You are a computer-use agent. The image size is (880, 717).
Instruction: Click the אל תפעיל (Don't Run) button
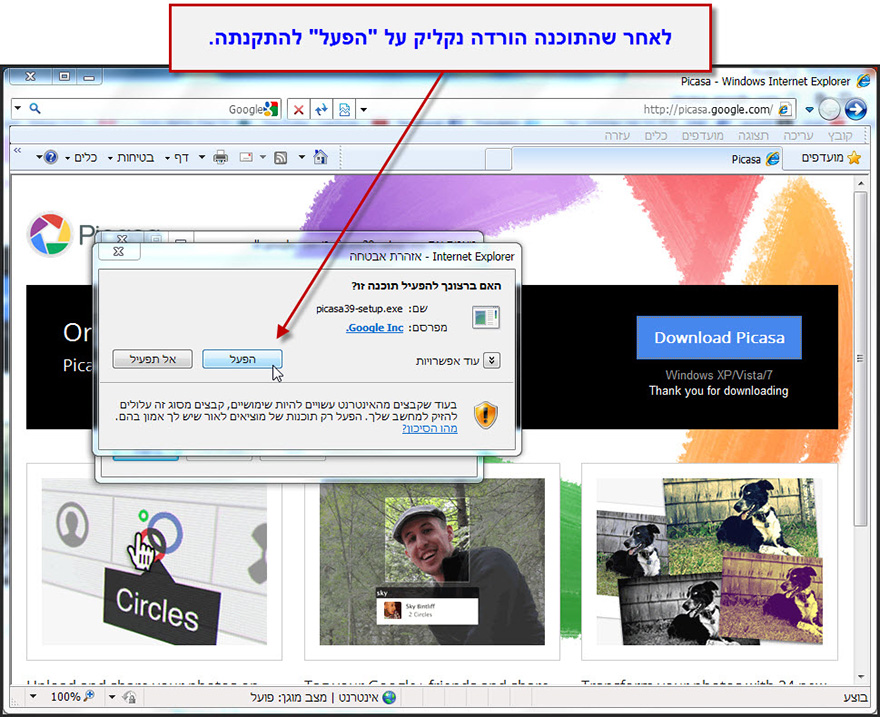click(153, 359)
